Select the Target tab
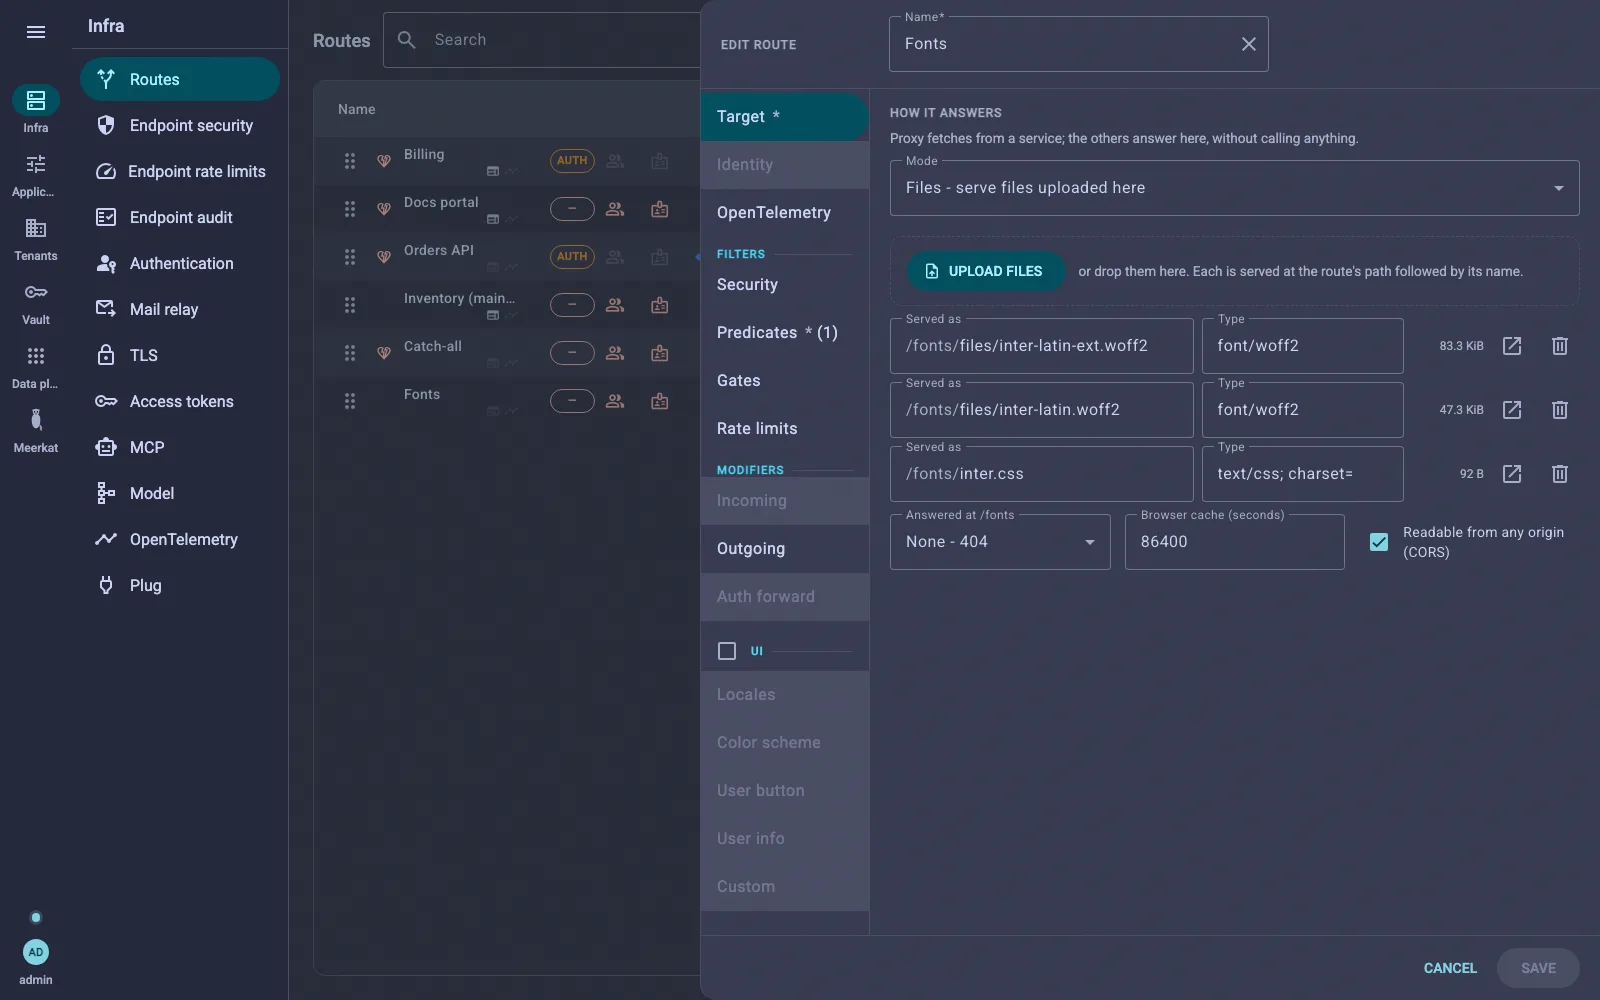The width and height of the screenshot is (1600, 1000). coord(784,117)
